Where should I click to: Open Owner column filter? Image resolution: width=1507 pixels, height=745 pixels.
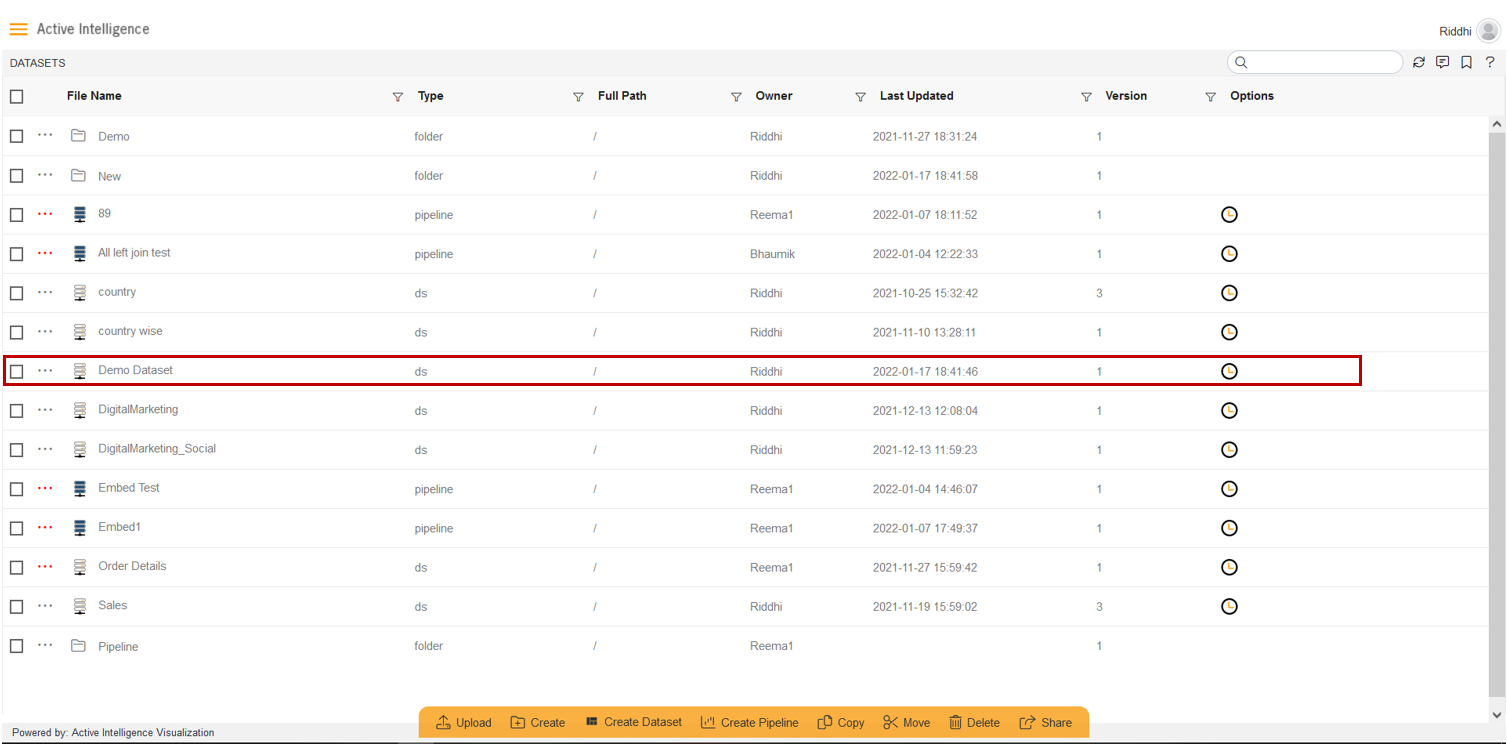click(x=860, y=97)
